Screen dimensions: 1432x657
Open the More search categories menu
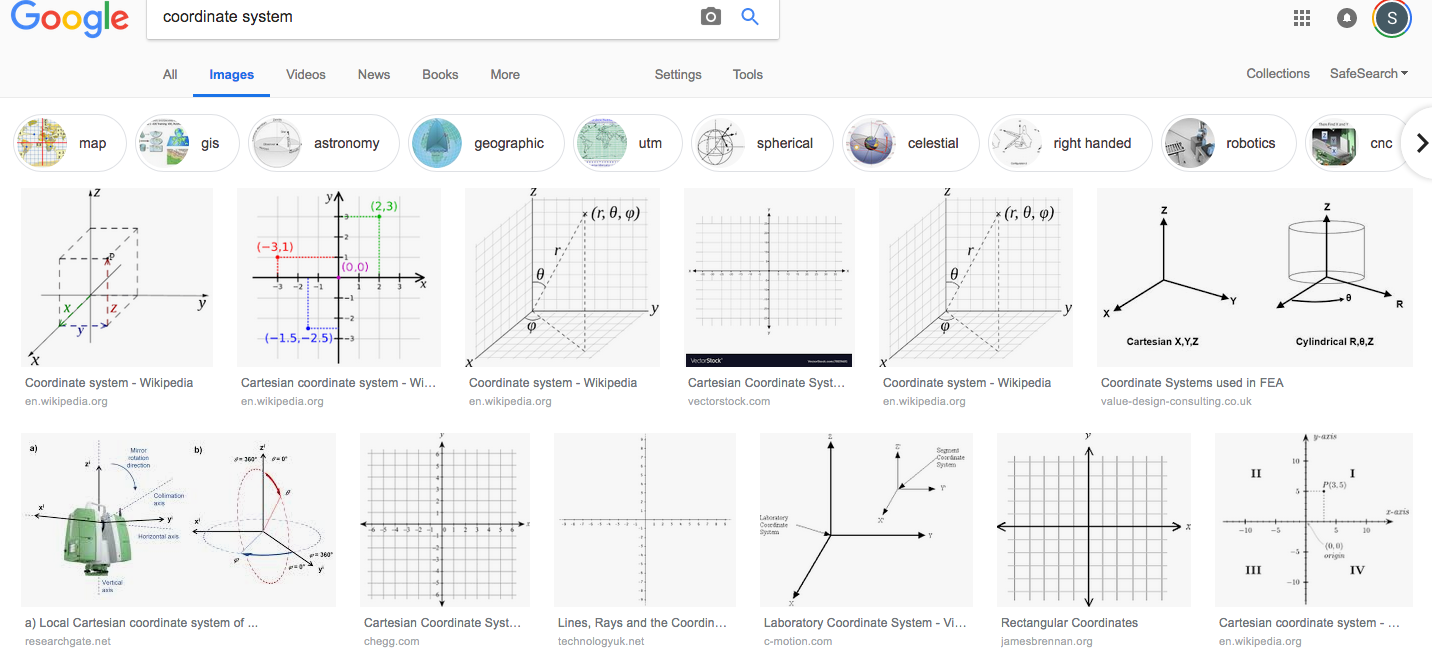pos(505,75)
